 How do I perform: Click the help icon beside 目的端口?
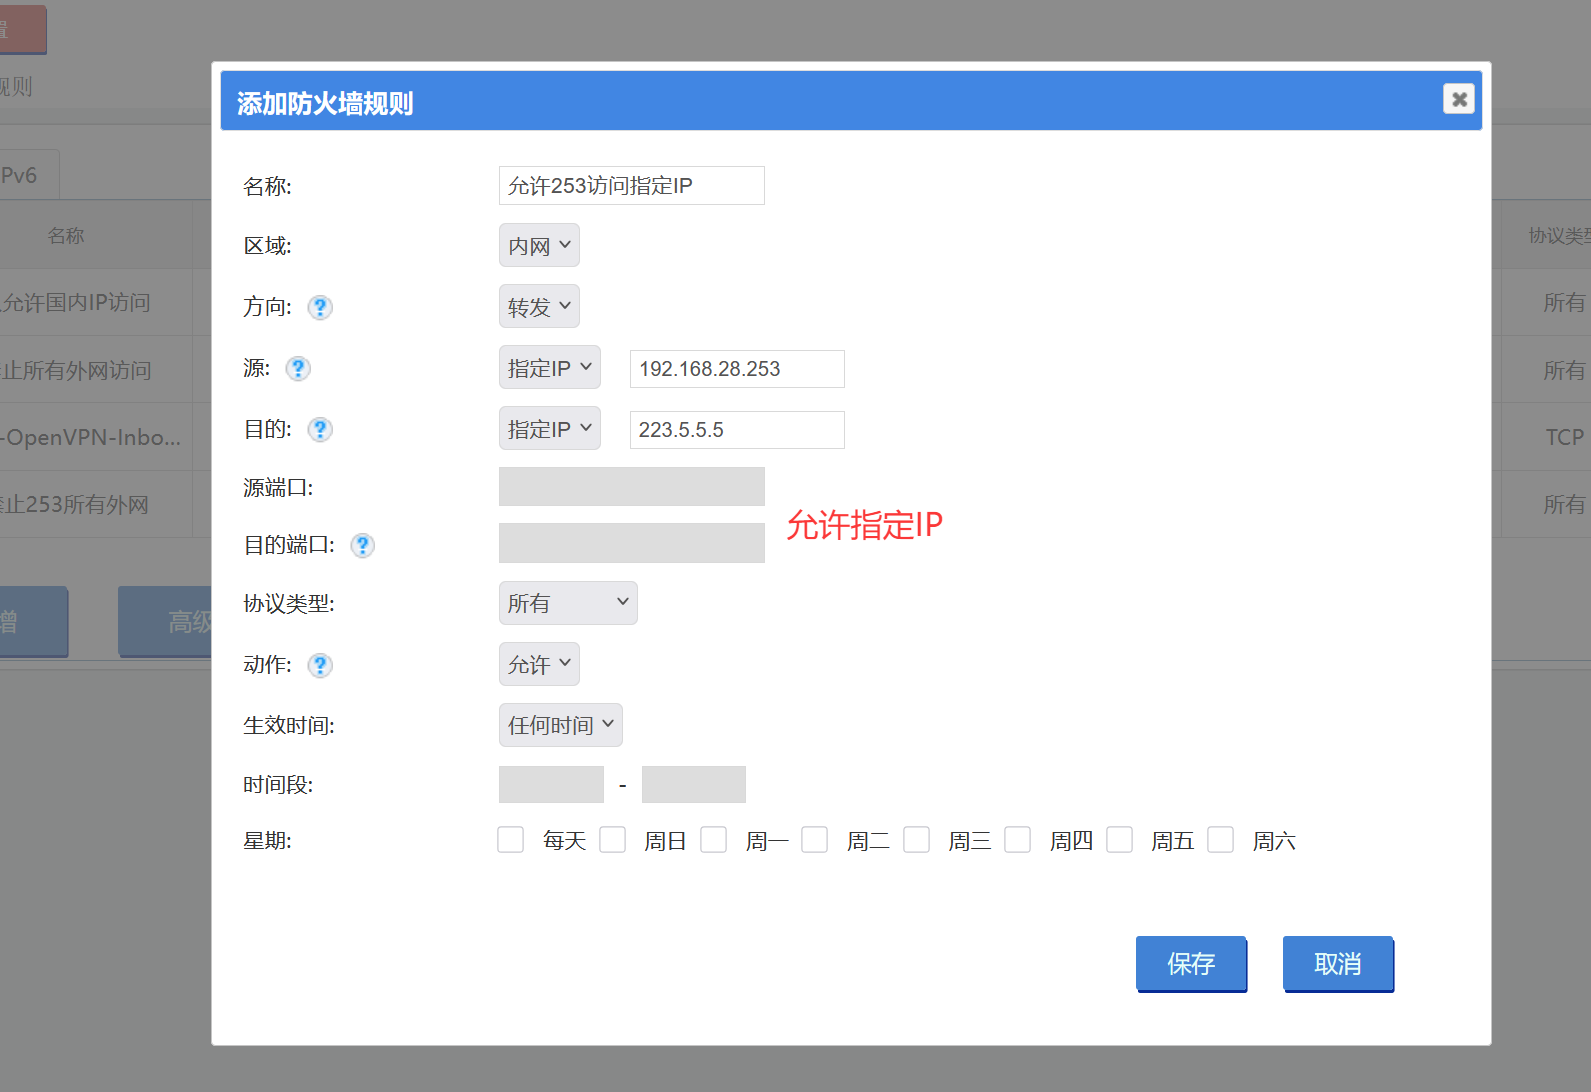point(363,545)
